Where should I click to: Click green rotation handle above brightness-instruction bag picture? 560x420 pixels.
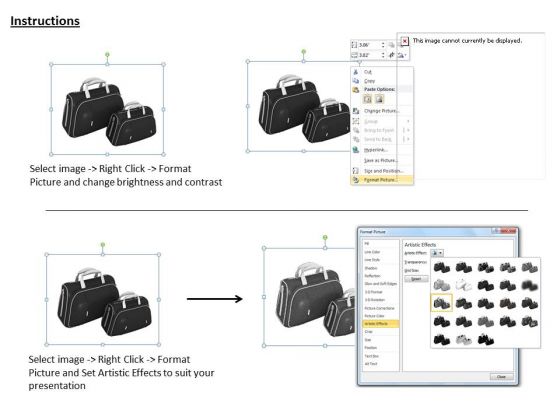click(107, 55)
